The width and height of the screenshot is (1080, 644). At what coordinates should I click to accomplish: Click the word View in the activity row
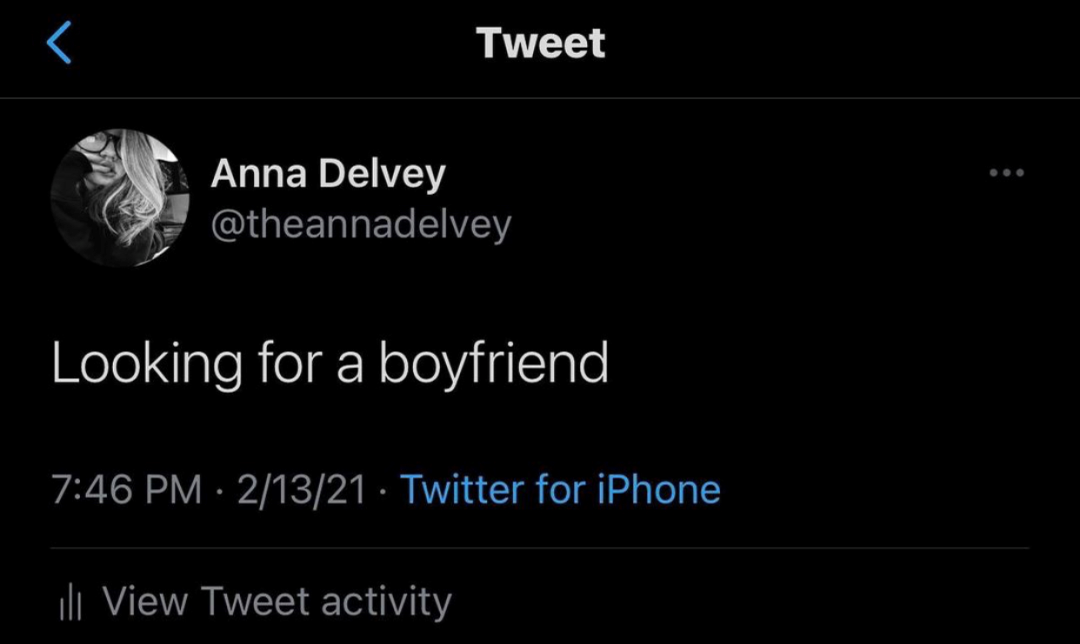click(146, 602)
